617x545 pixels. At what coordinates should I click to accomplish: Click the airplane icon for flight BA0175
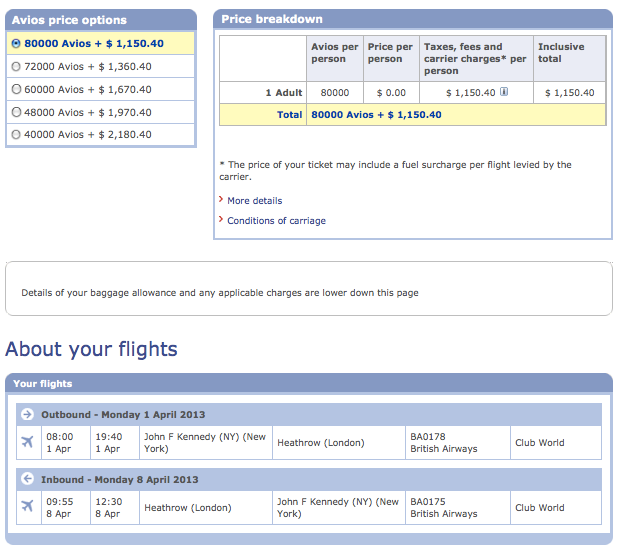coord(28,506)
